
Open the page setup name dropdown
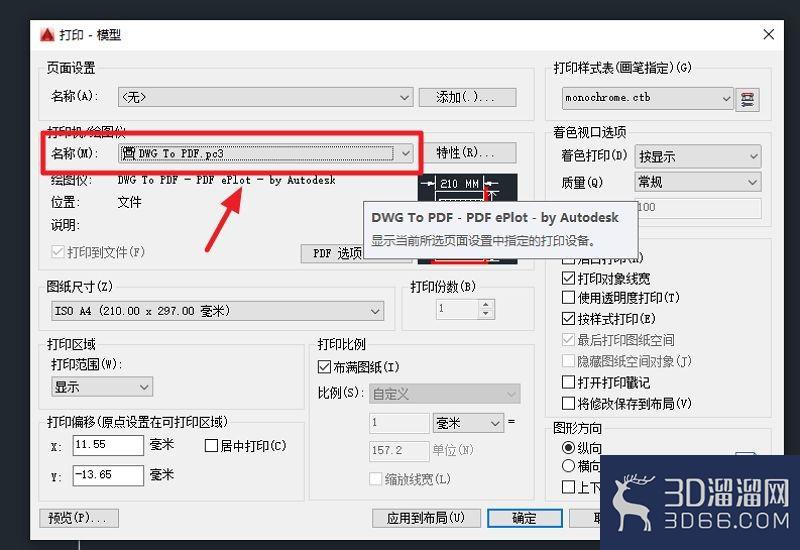coord(265,97)
